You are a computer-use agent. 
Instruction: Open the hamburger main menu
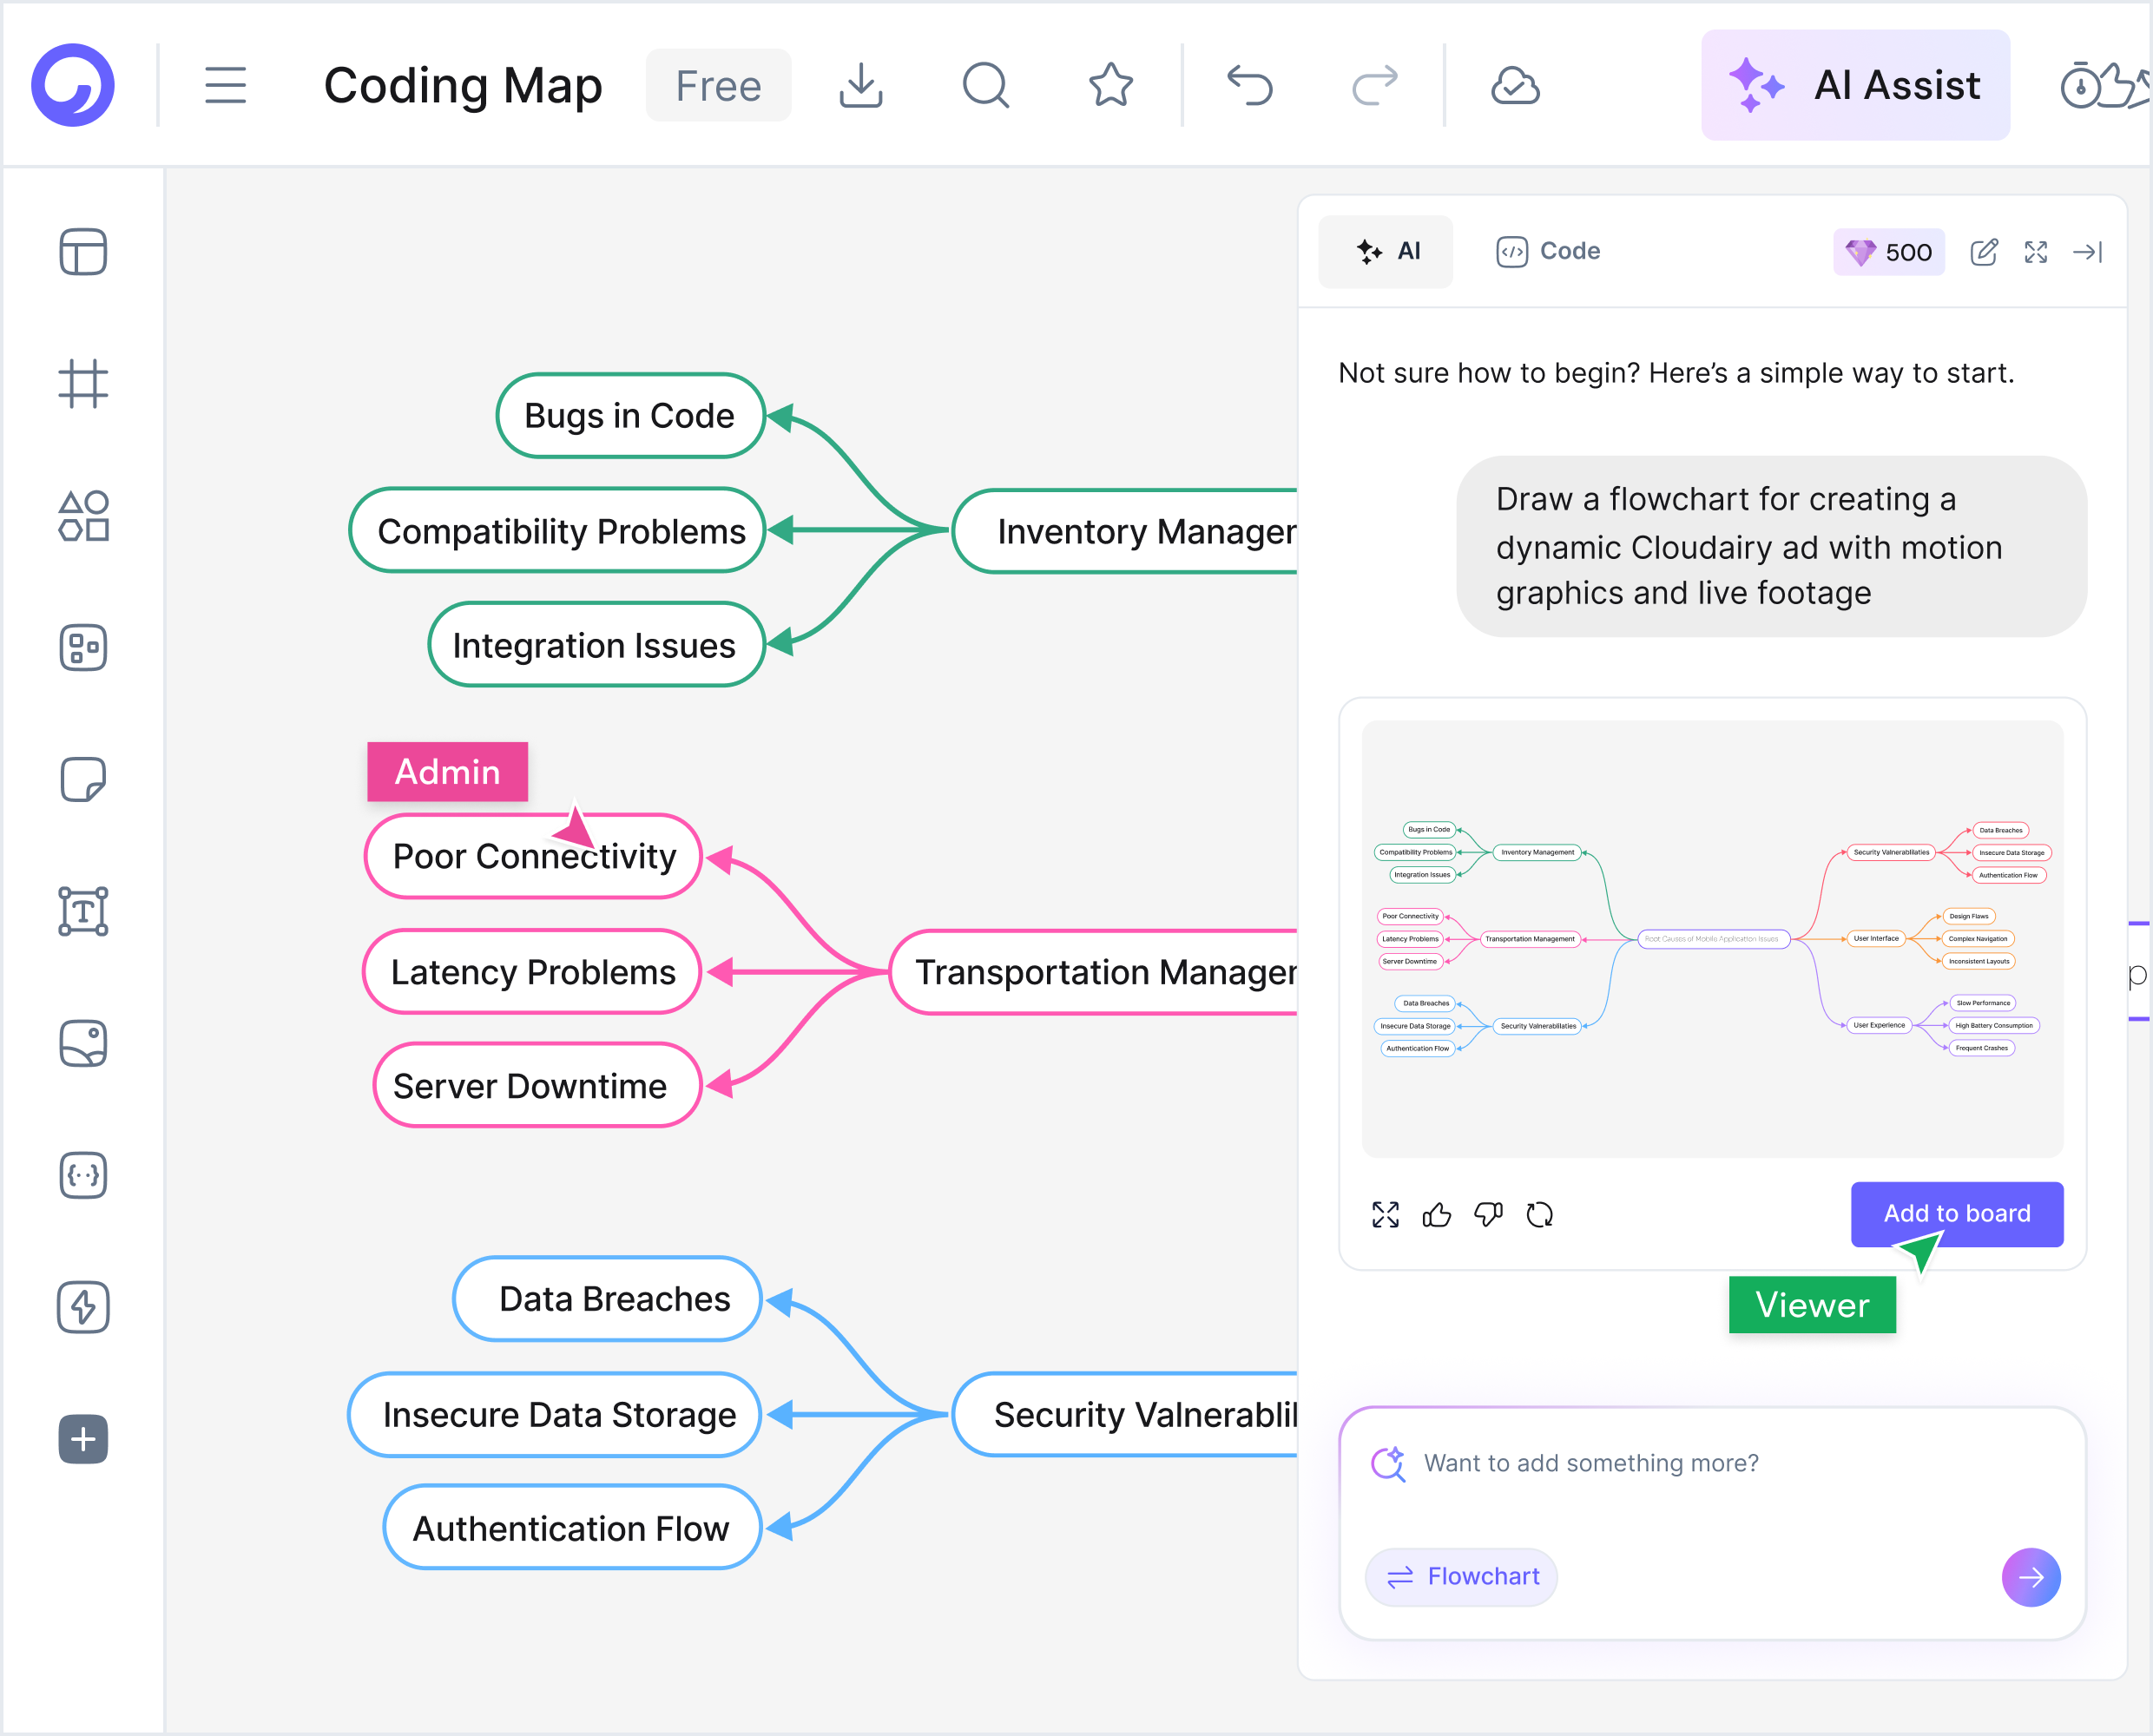[x=225, y=85]
